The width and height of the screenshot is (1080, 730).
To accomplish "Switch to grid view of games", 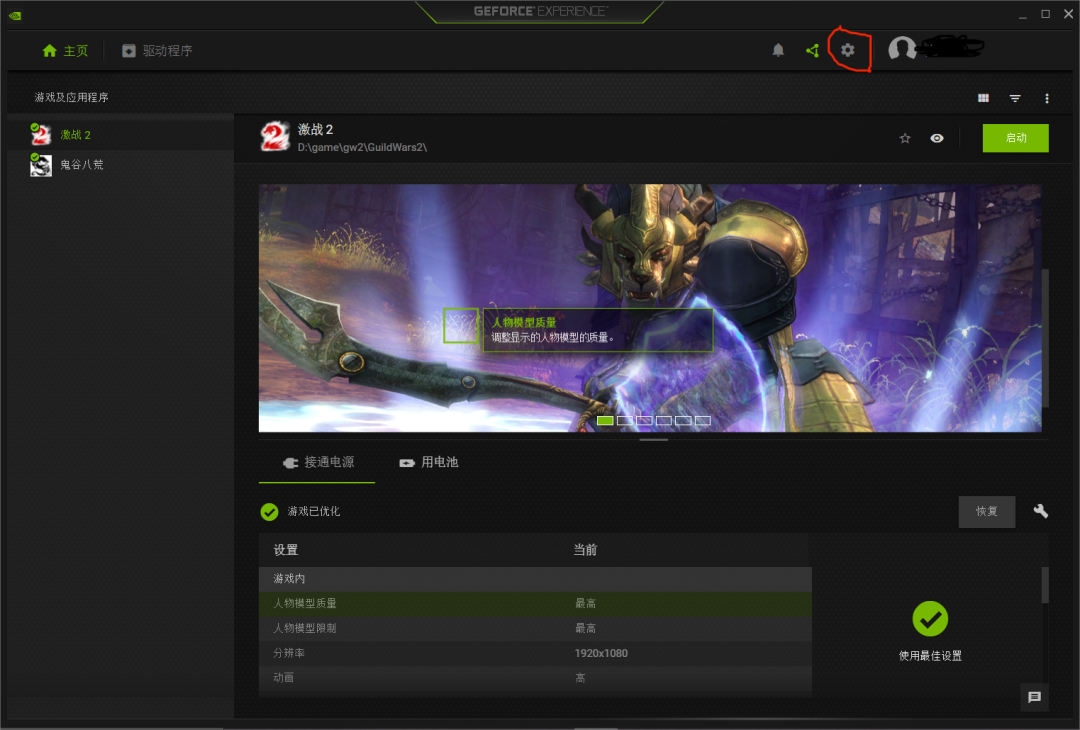I will [984, 98].
